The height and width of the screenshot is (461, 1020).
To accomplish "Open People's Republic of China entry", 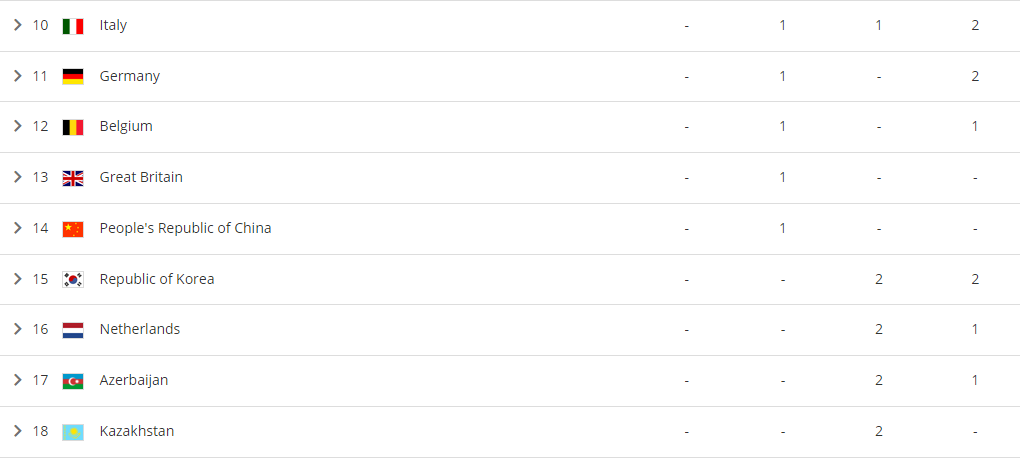I will point(185,228).
